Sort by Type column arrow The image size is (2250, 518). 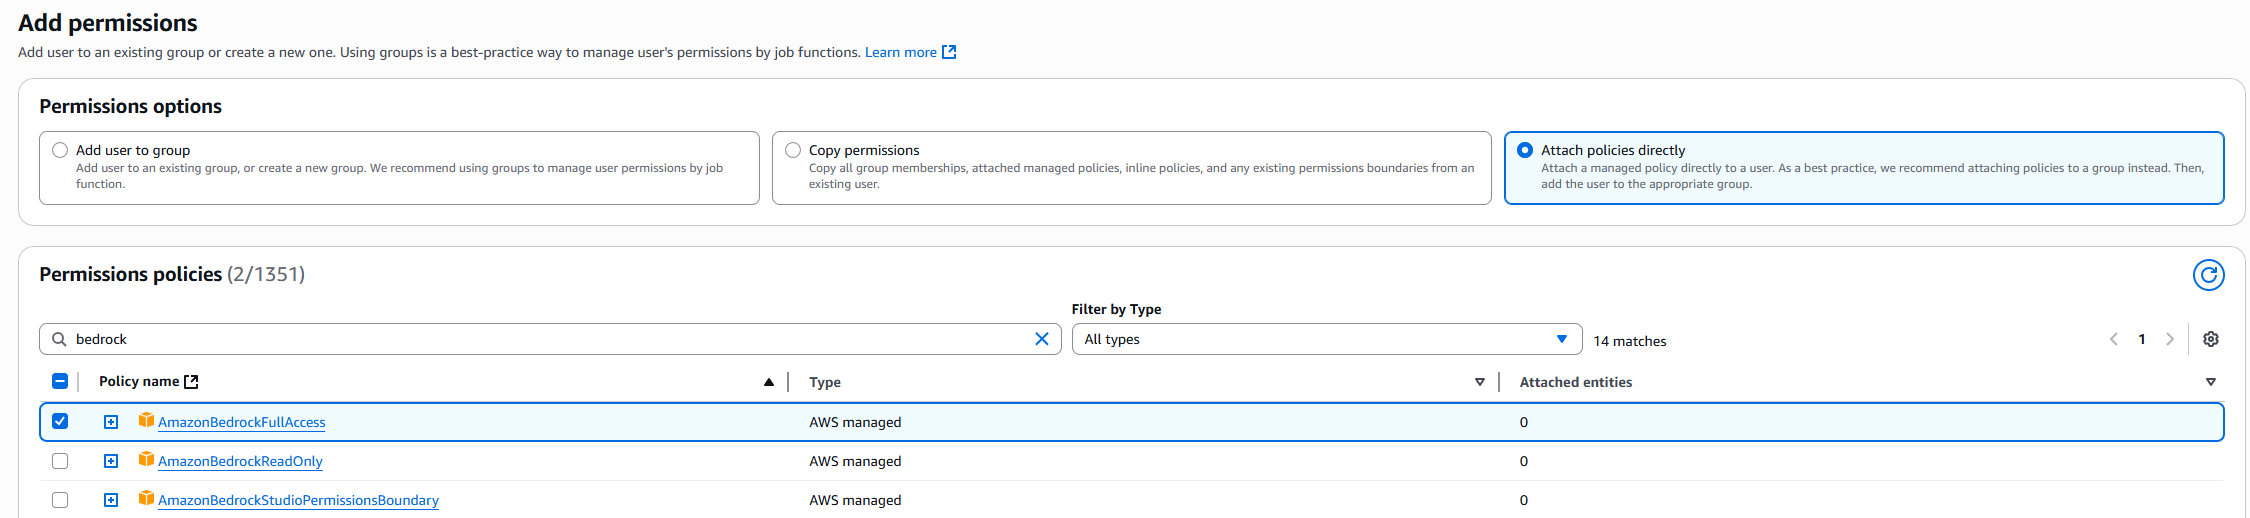click(1479, 382)
